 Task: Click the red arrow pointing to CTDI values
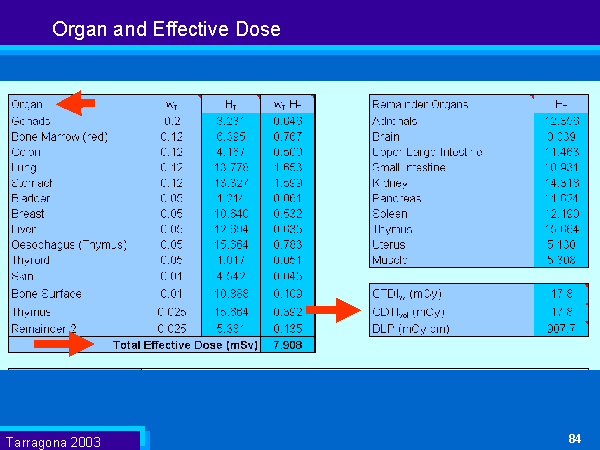pos(332,310)
